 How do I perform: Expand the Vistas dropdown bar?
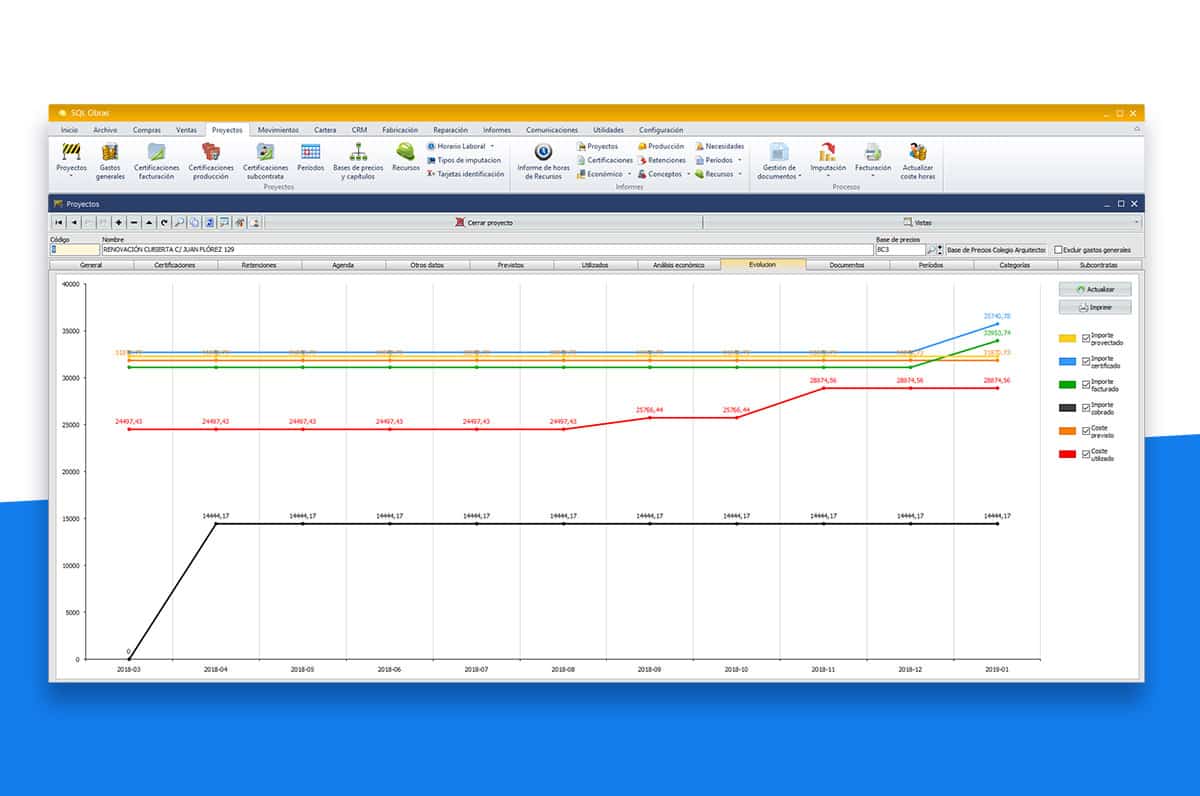[922, 222]
